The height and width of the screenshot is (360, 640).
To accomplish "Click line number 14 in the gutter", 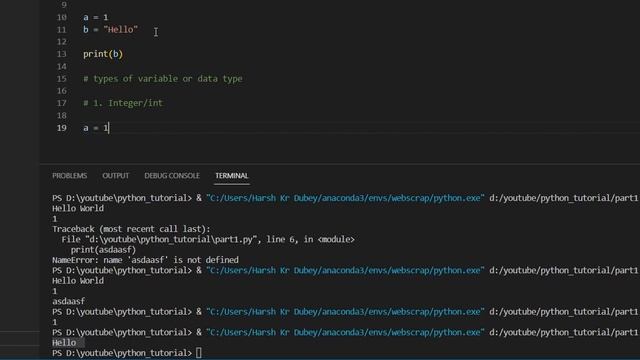I will 62,66.
